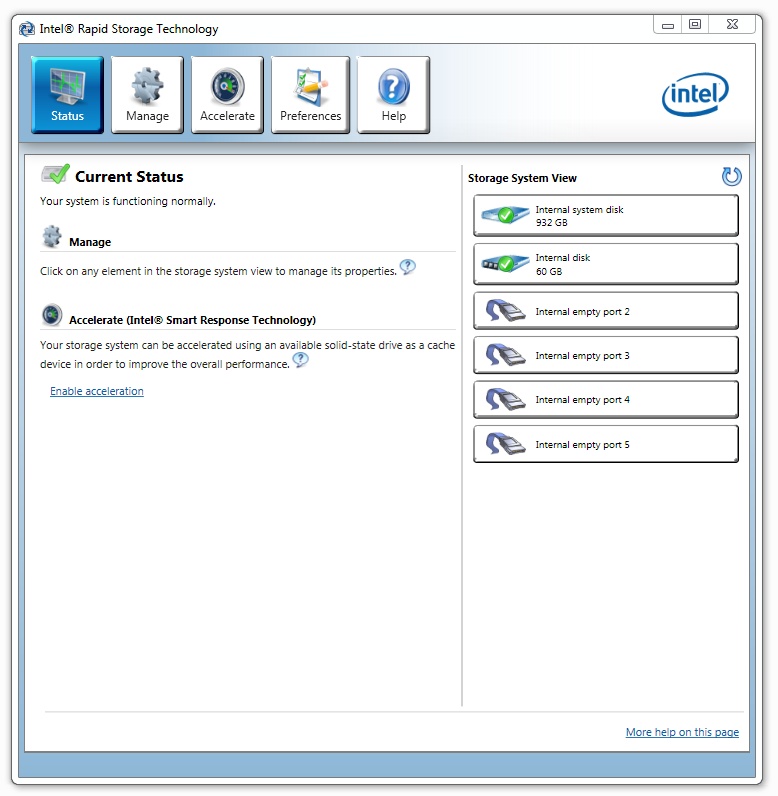Click the cable icon of empty port 2
The image size is (778, 796).
pos(505,311)
